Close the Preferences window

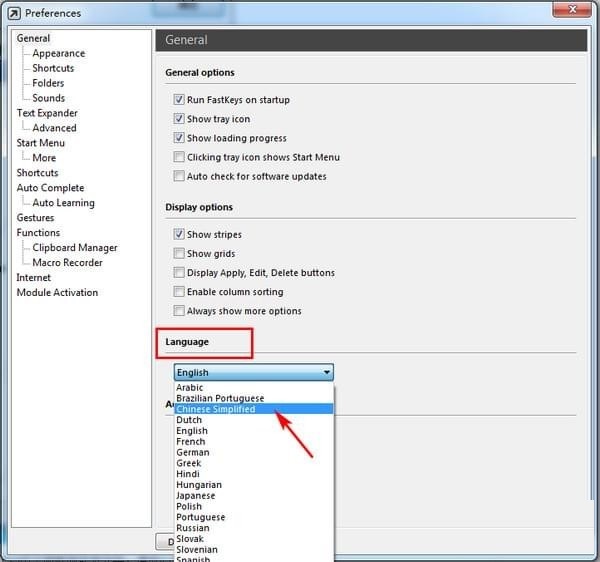[x=572, y=10]
